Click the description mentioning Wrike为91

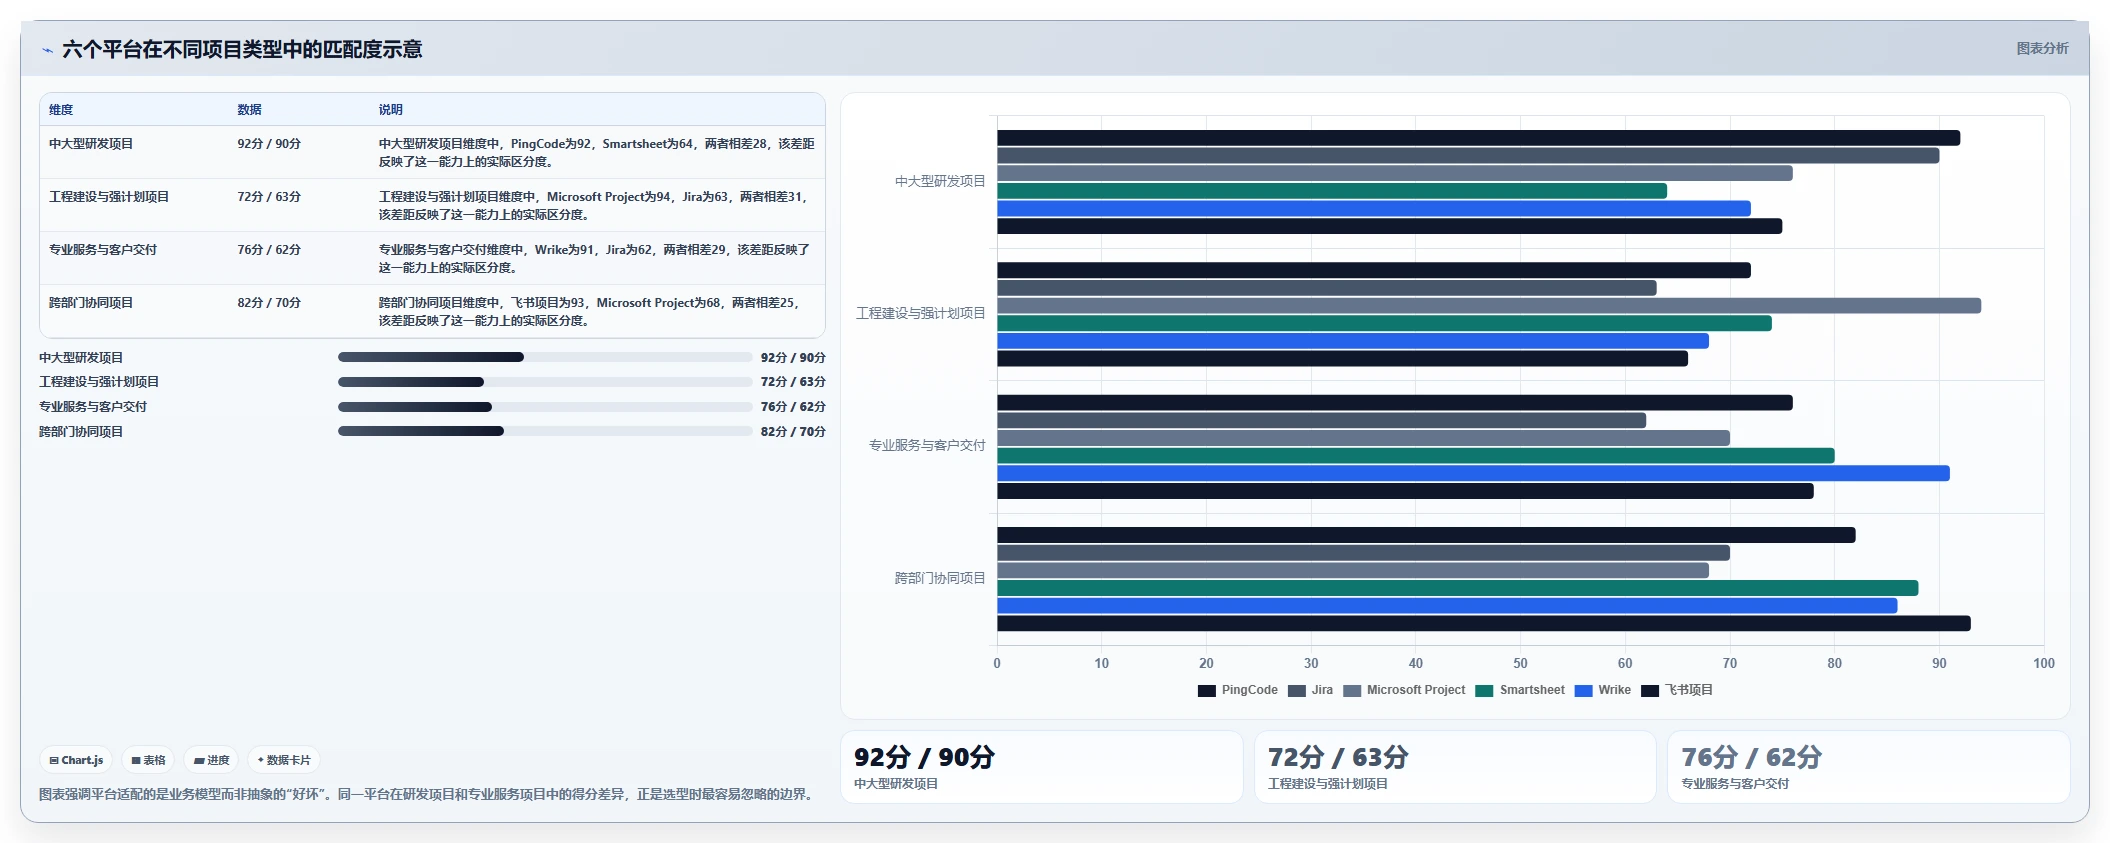(x=594, y=259)
